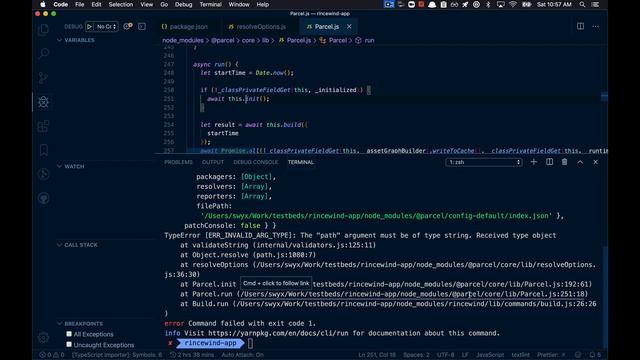Split the editor right
The image size is (640, 360).
coord(580,27)
